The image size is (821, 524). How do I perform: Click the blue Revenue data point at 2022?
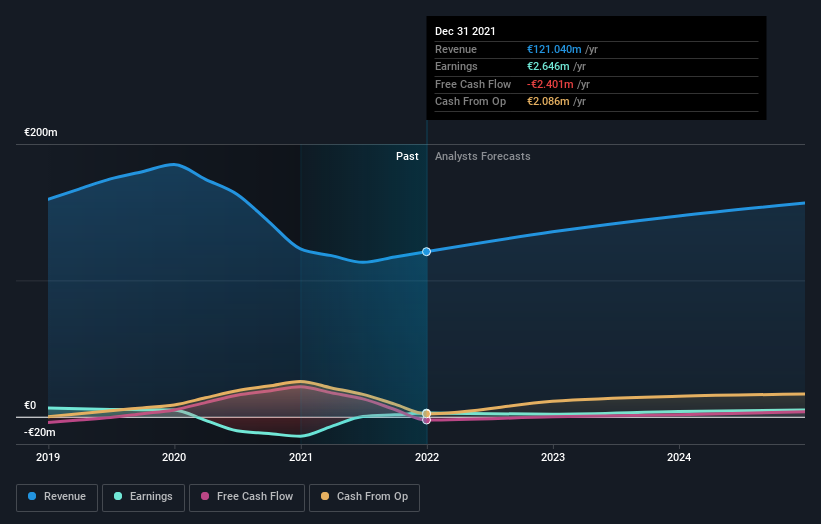point(427,252)
